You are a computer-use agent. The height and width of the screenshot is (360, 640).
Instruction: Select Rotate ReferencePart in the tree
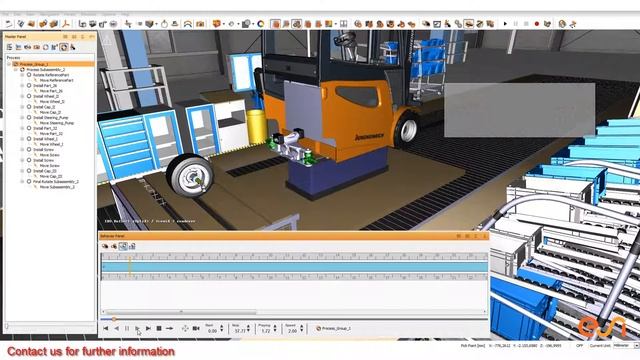[51, 75]
